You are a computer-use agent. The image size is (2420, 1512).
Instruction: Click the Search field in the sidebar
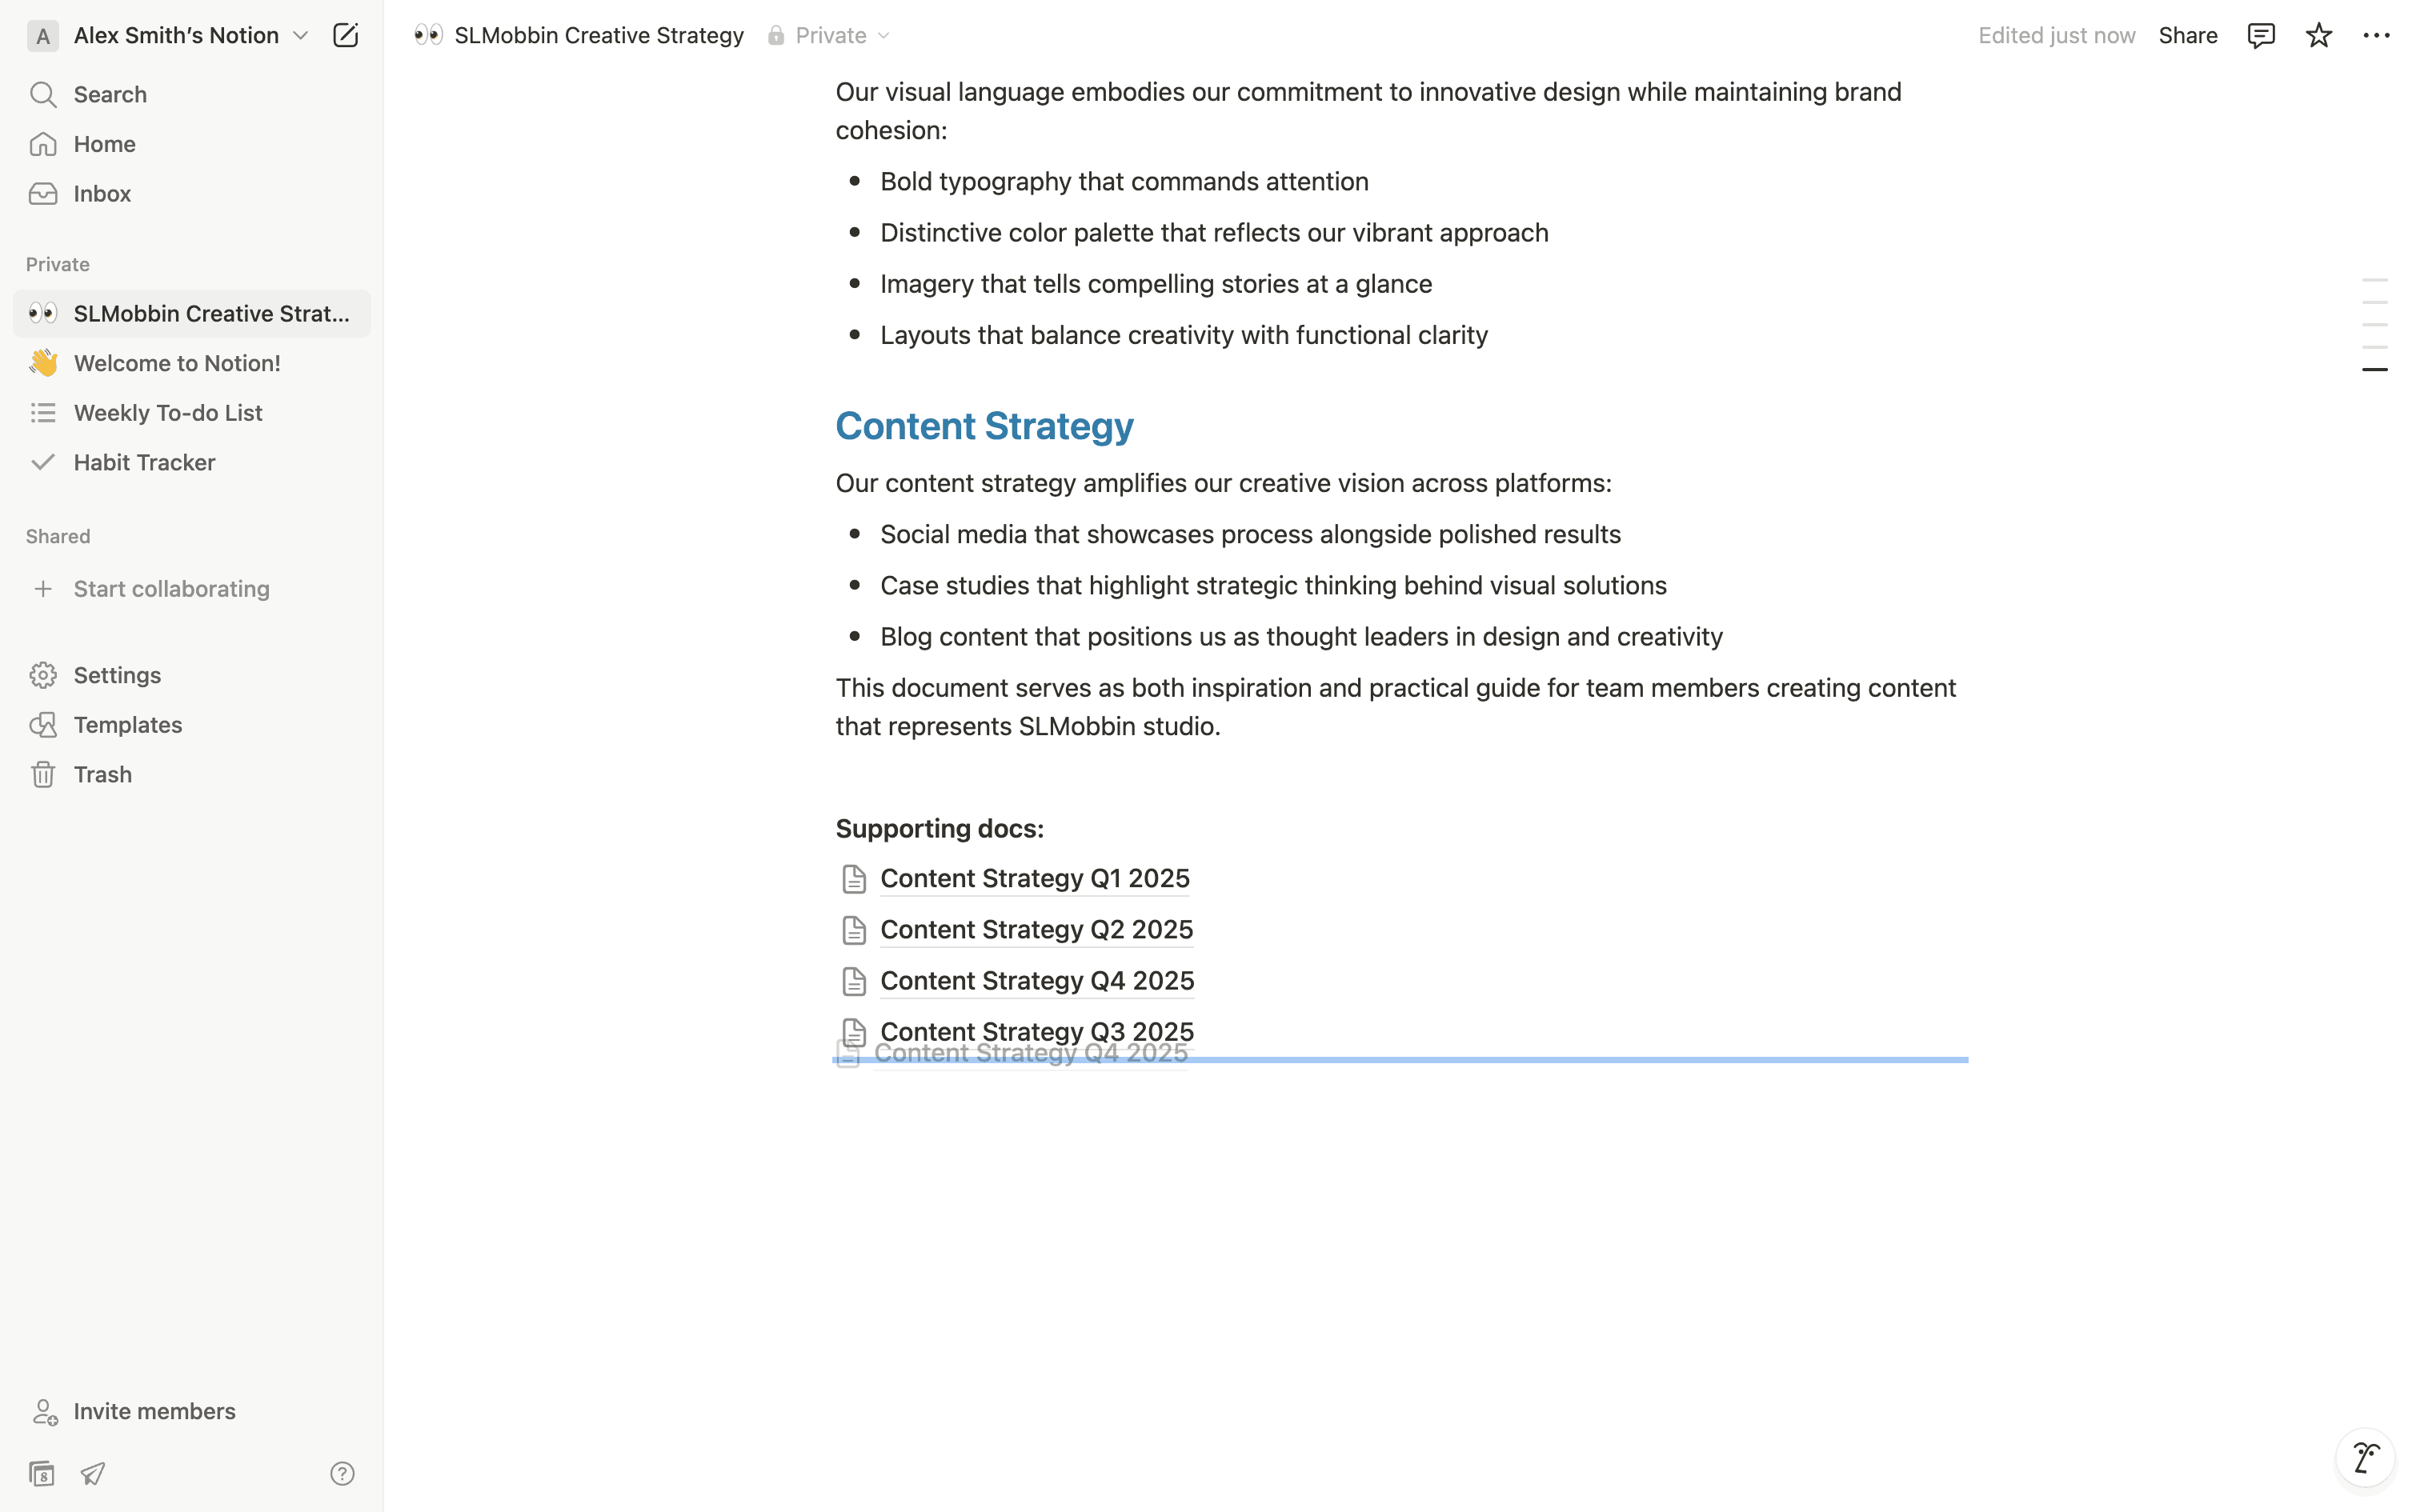(x=110, y=95)
